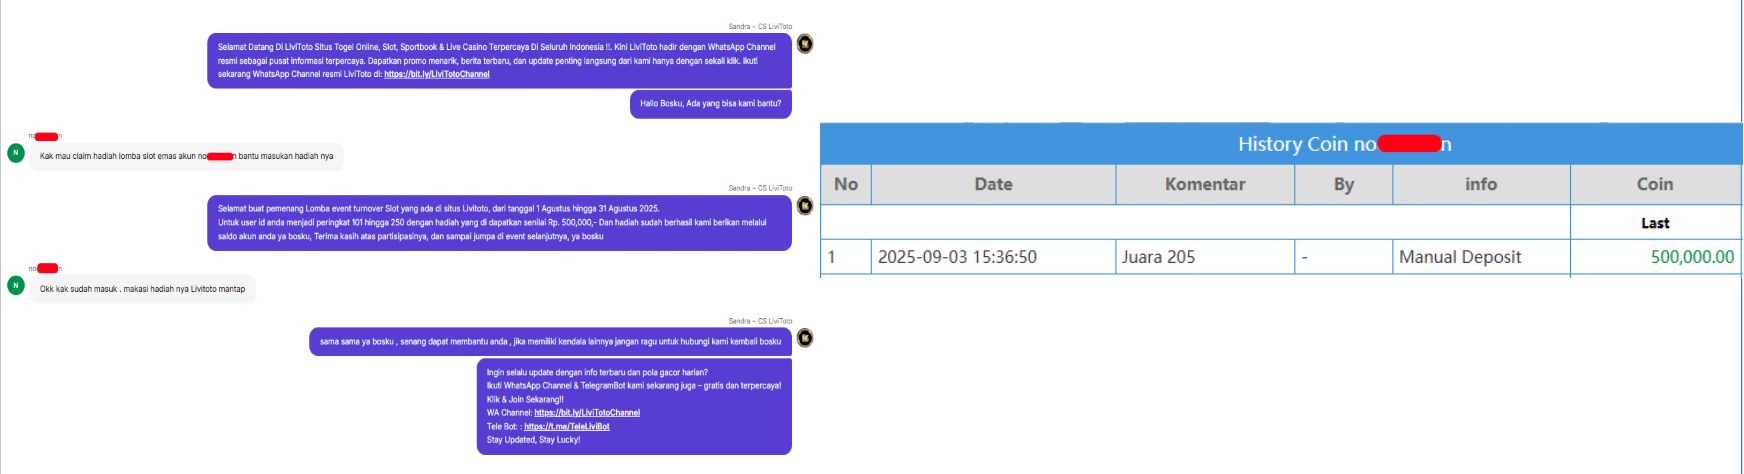Screen dimensions: 1744x474
Task: Open the WA Channel bit.ly link
Action: [x=587, y=413]
